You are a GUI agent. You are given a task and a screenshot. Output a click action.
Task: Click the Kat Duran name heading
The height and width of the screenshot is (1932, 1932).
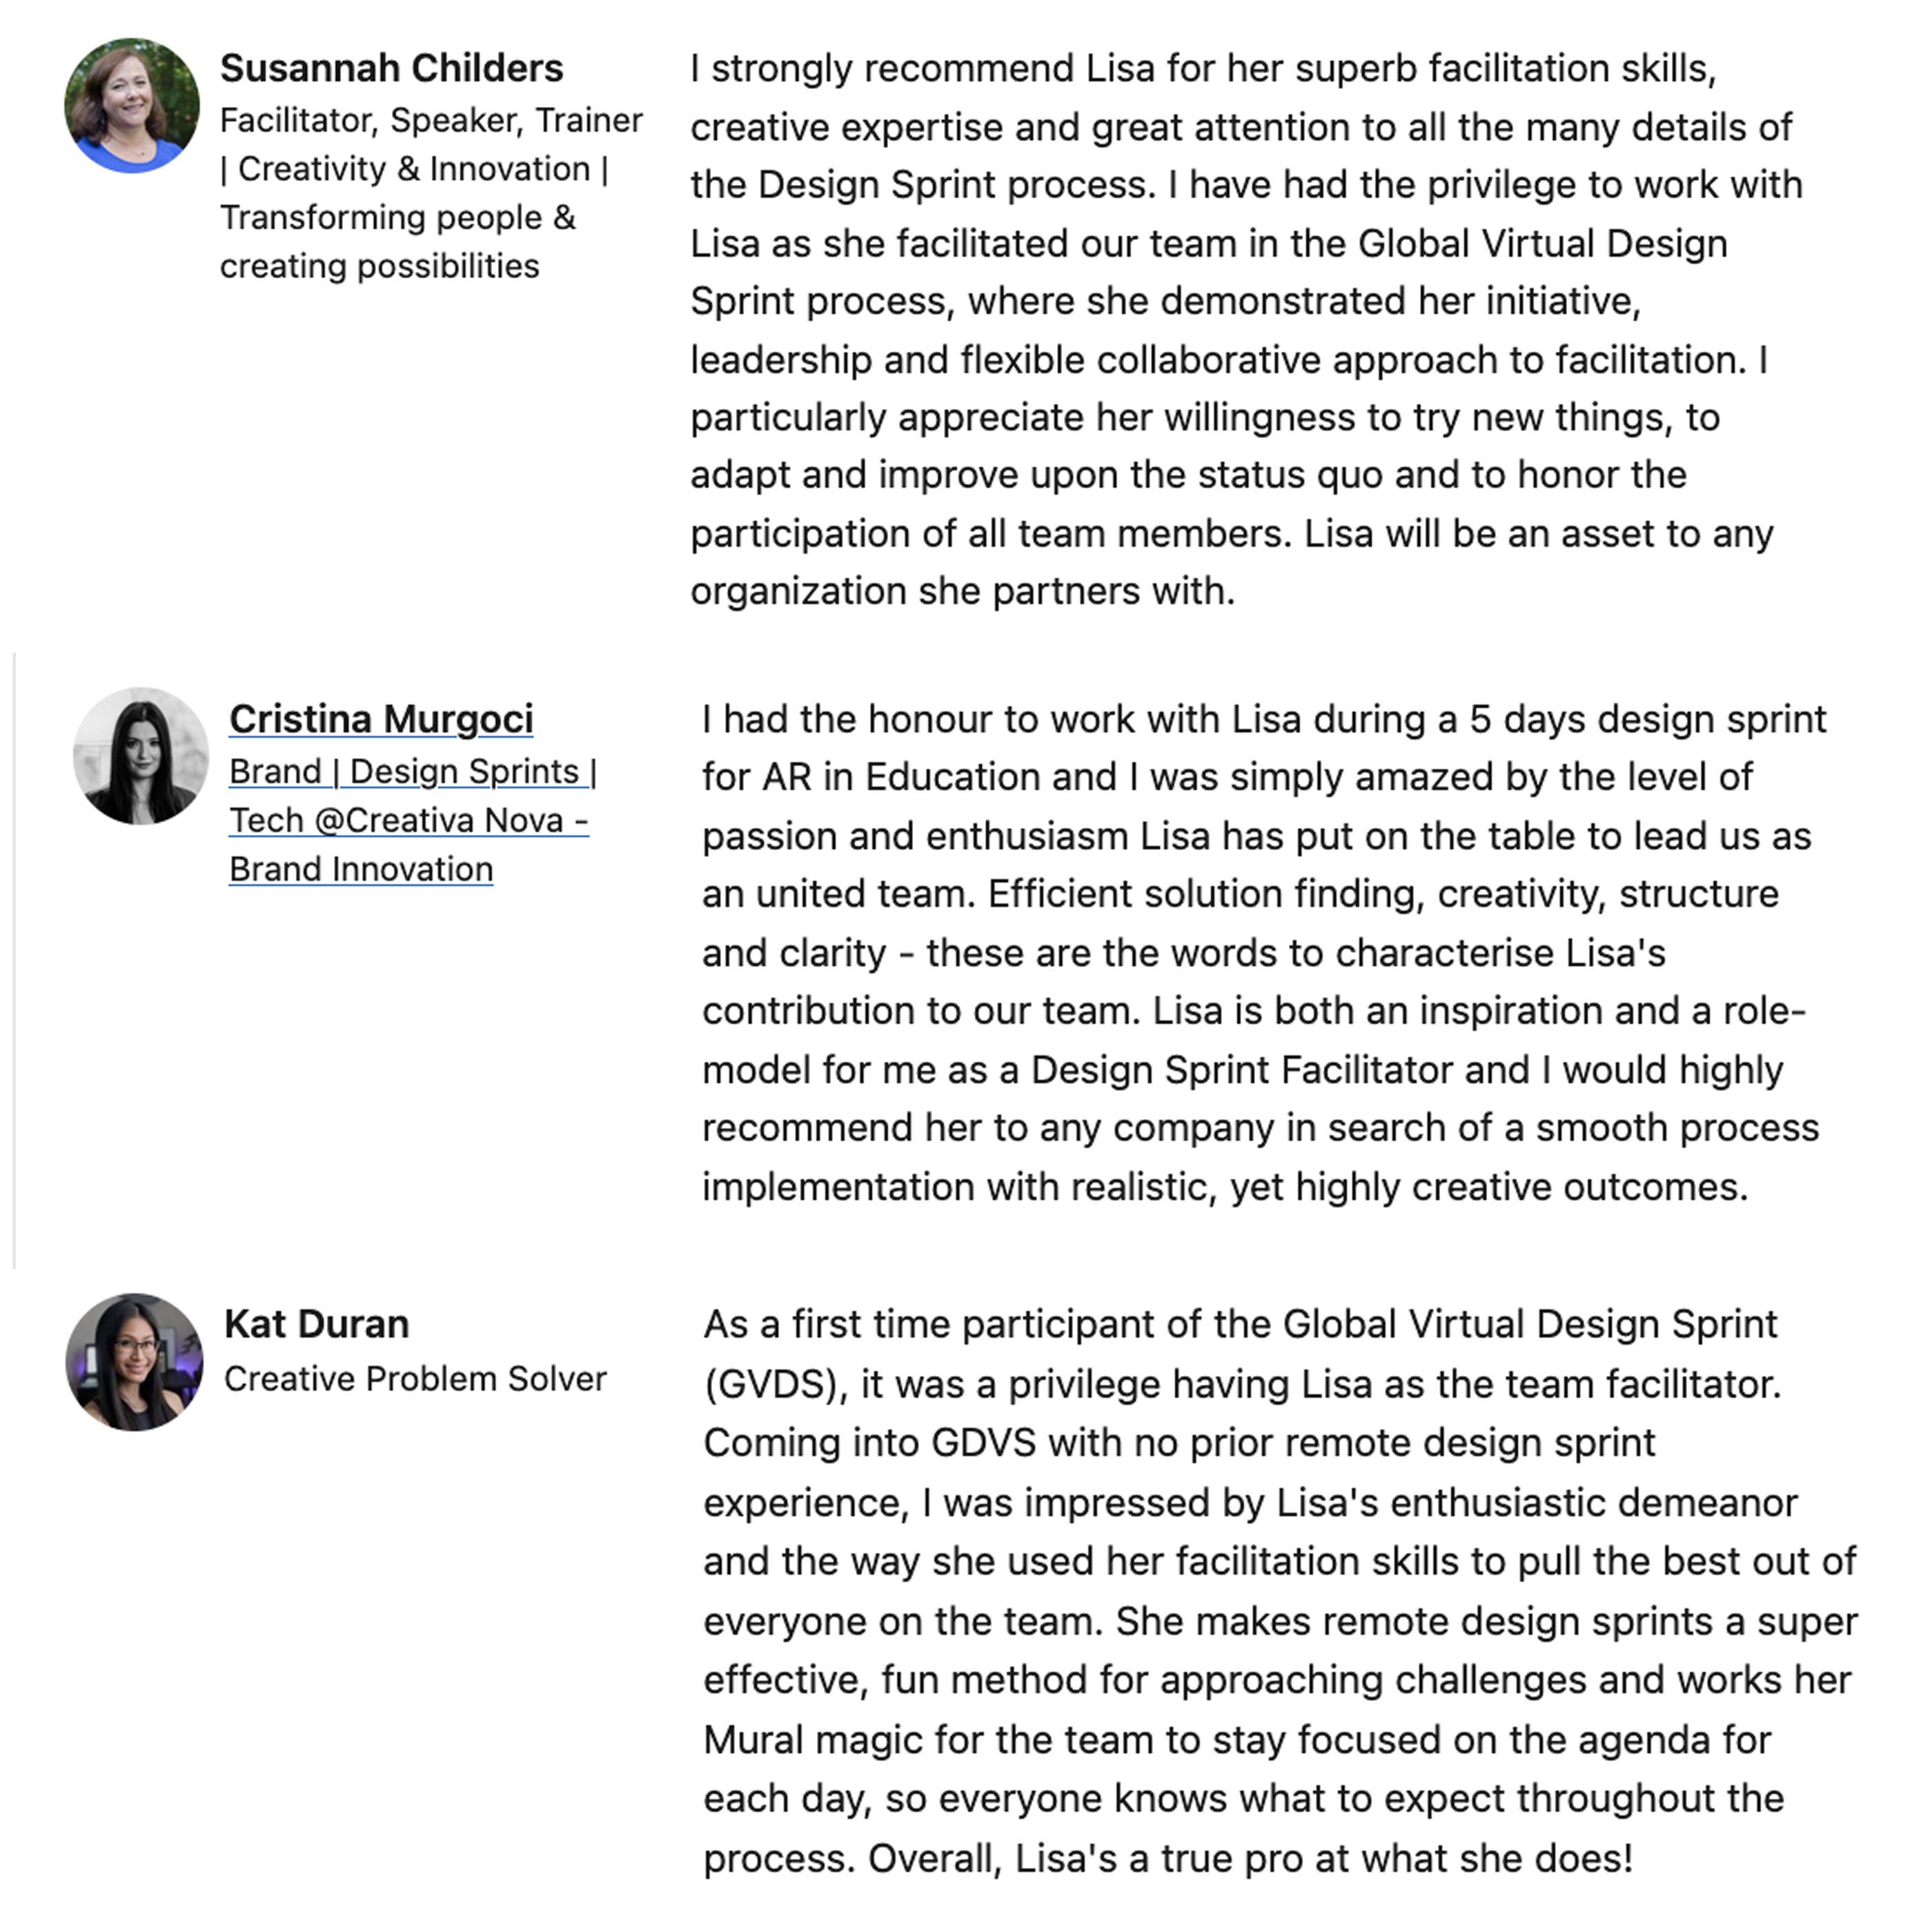click(x=316, y=1324)
